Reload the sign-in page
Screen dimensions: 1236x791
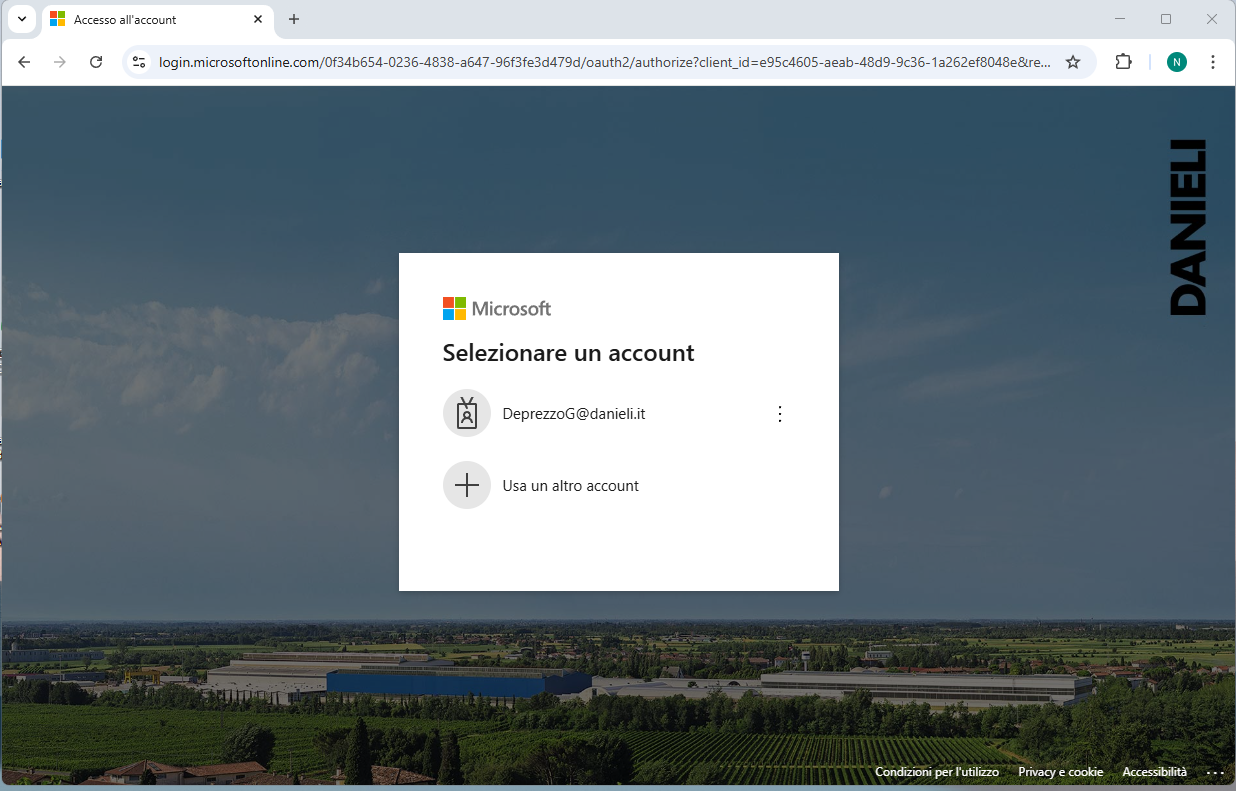[x=96, y=62]
